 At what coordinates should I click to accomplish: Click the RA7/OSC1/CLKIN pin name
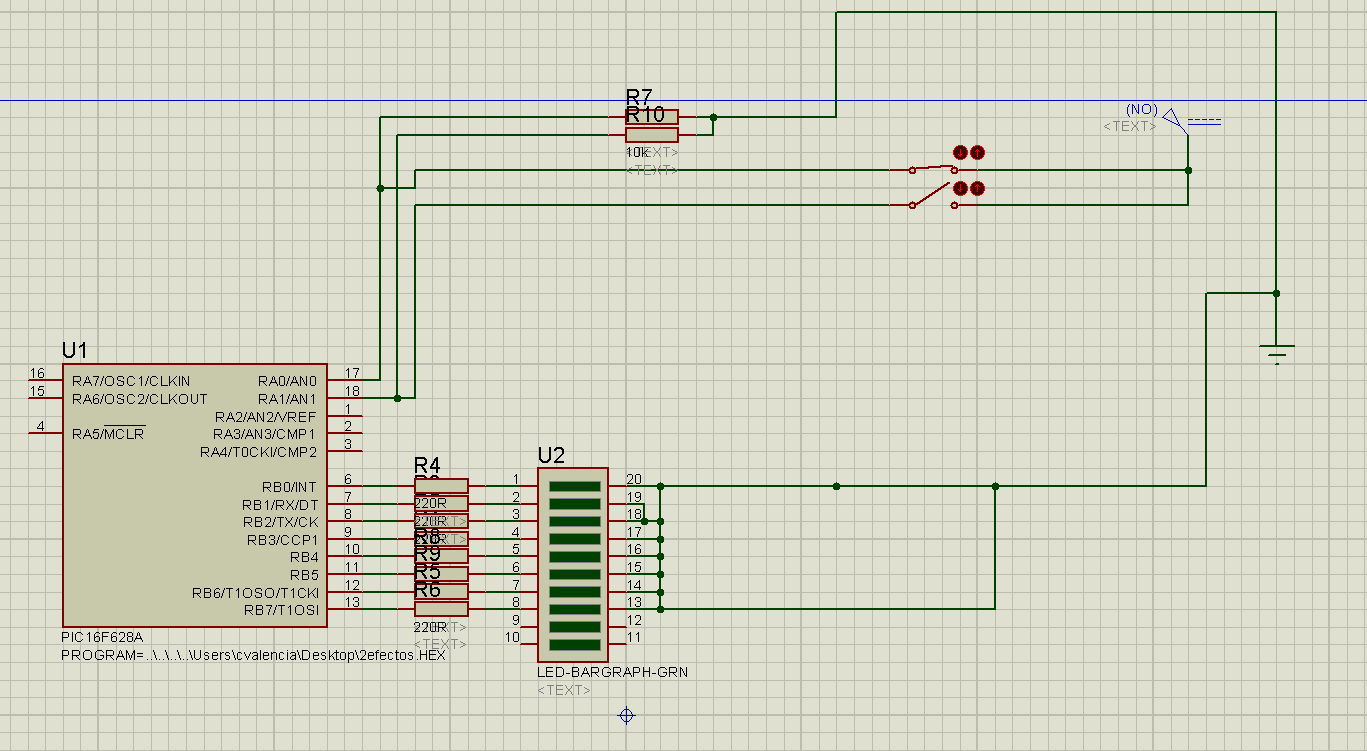(x=131, y=381)
